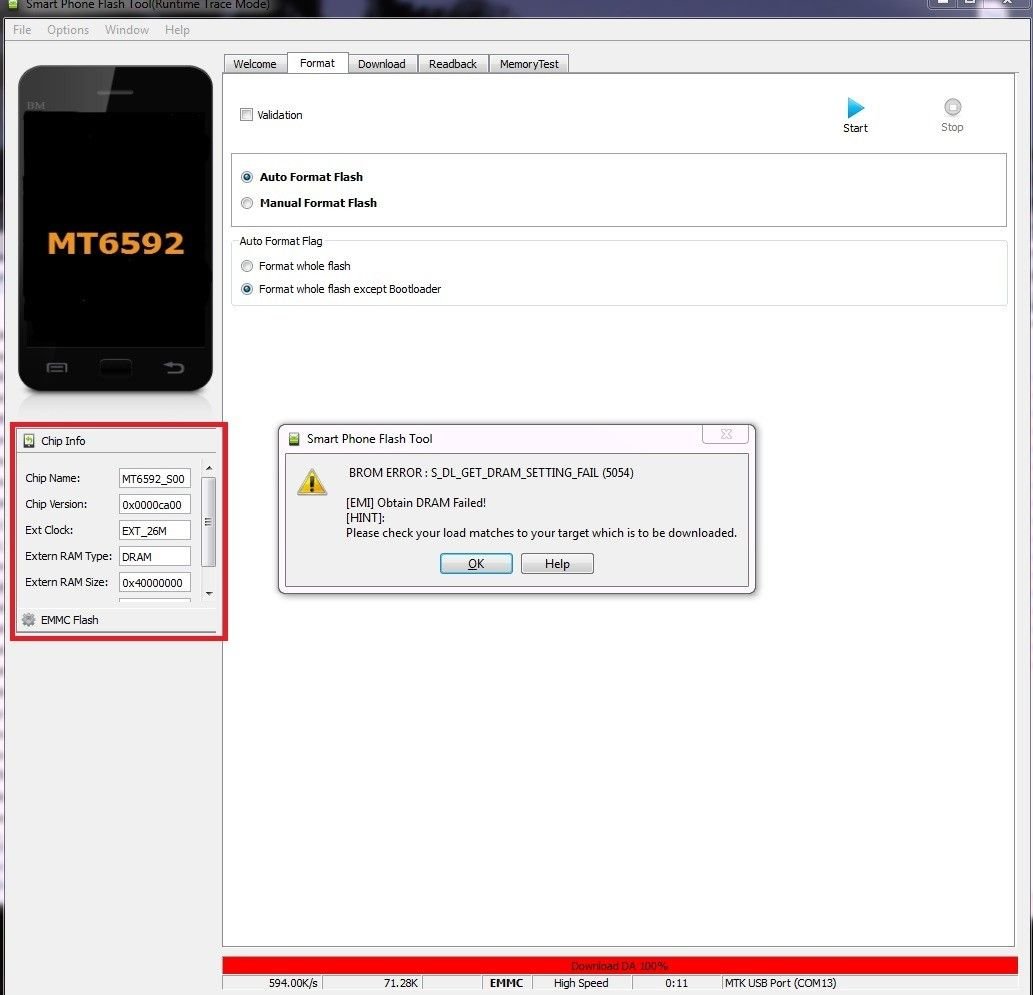Open the Help menu
The image size is (1033, 995).
point(177,30)
